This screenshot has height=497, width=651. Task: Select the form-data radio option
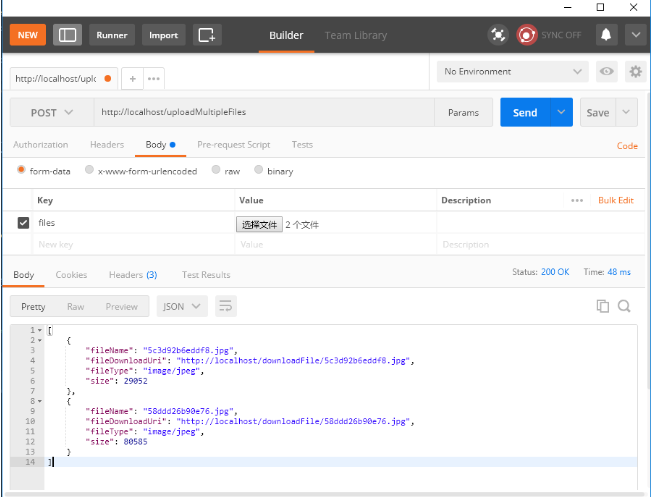21,169
